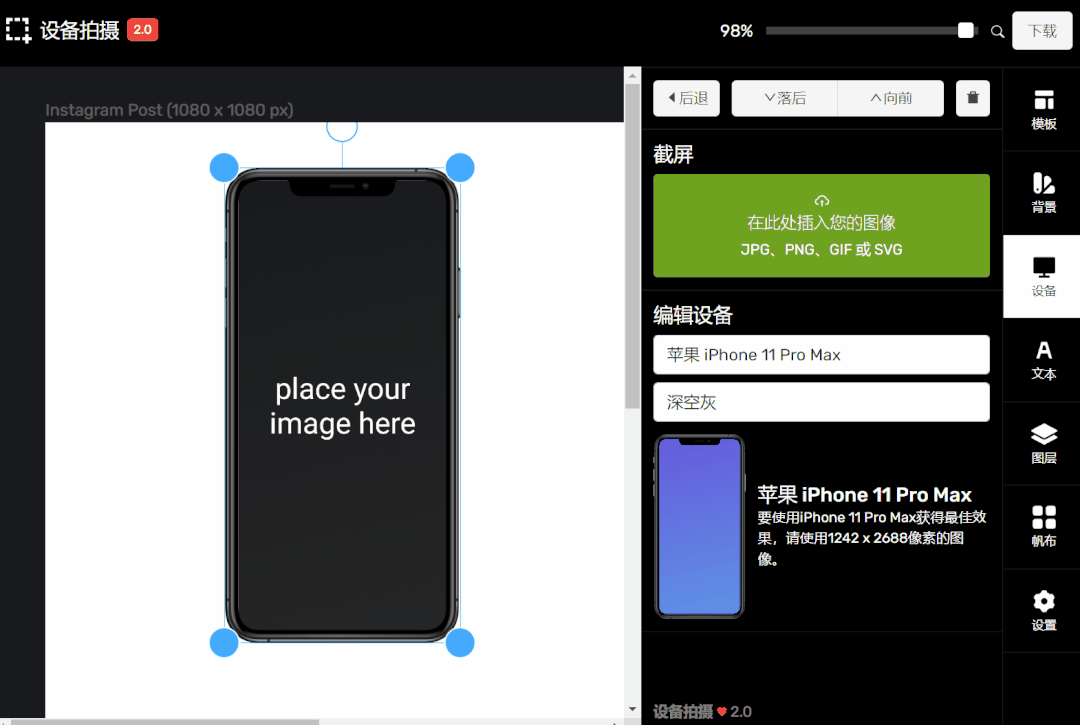The height and width of the screenshot is (725, 1080).
Task: Click the 设备拍摄 logo icon
Action: point(19,30)
